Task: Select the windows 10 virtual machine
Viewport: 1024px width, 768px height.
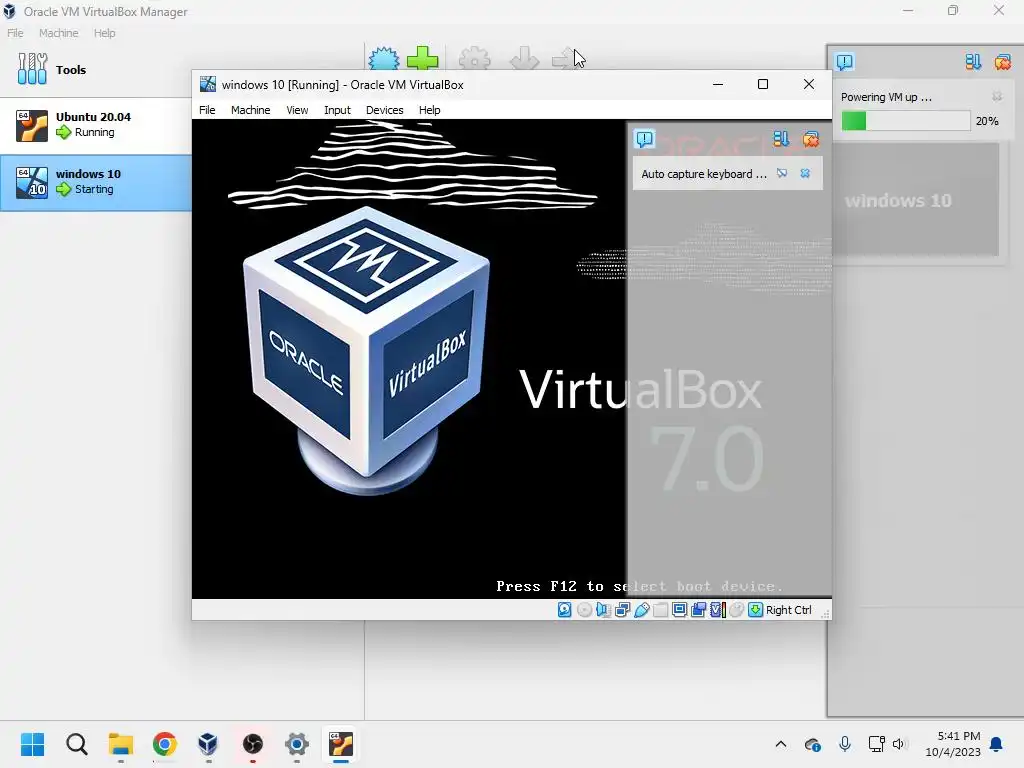Action: (x=95, y=182)
